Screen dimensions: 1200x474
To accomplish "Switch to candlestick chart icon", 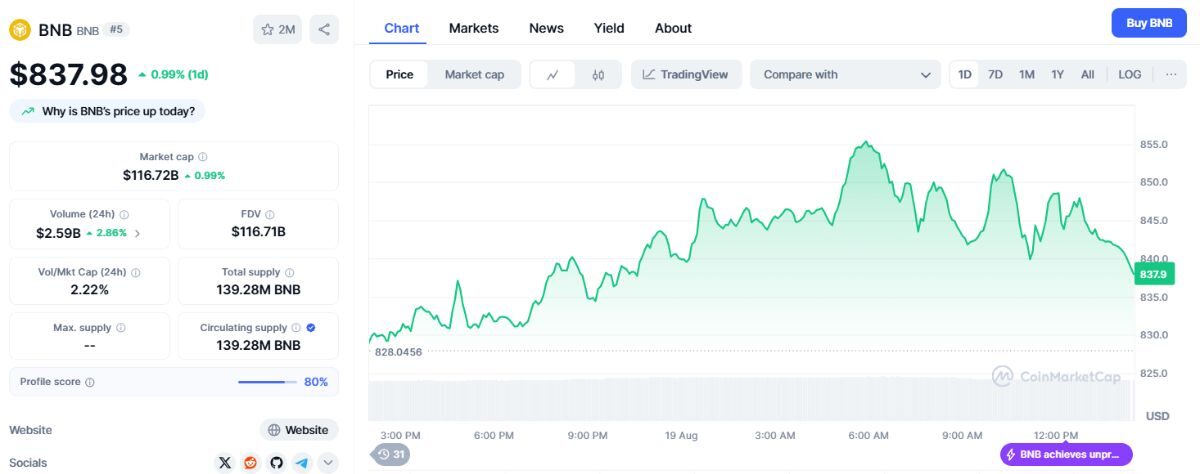I will coord(598,75).
